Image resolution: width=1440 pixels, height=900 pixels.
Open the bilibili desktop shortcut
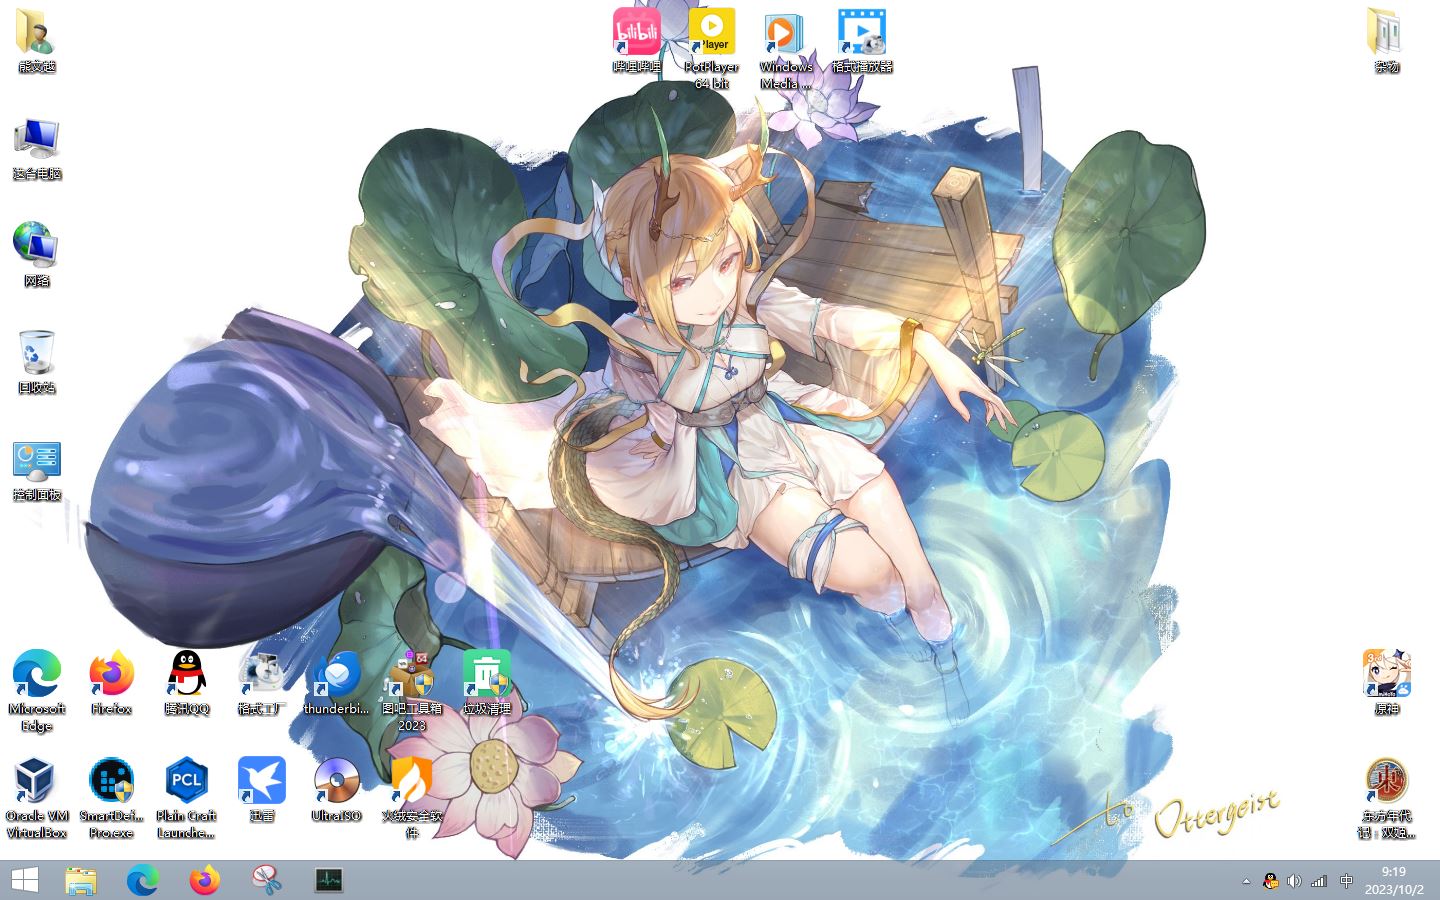pos(637,34)
